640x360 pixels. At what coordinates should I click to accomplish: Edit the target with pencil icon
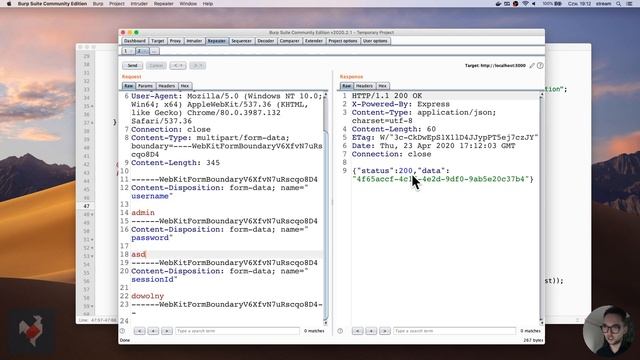click(532, 65)
